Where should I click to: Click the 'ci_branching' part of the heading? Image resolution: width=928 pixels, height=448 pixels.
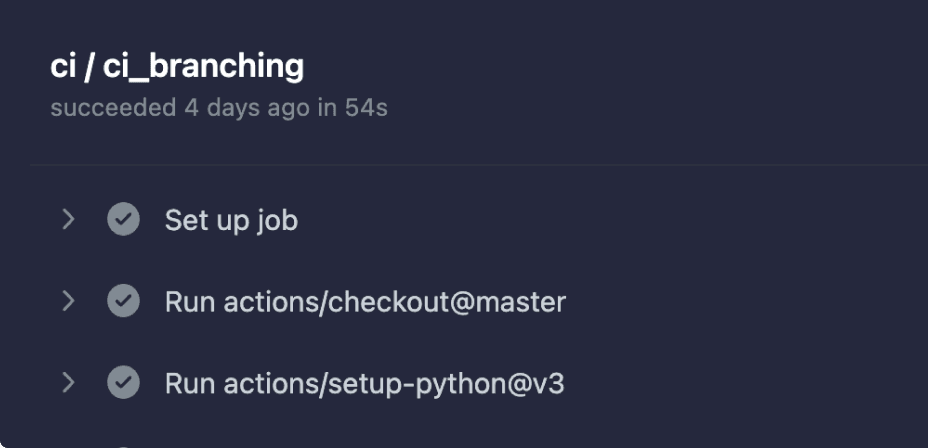click(203, 66)
